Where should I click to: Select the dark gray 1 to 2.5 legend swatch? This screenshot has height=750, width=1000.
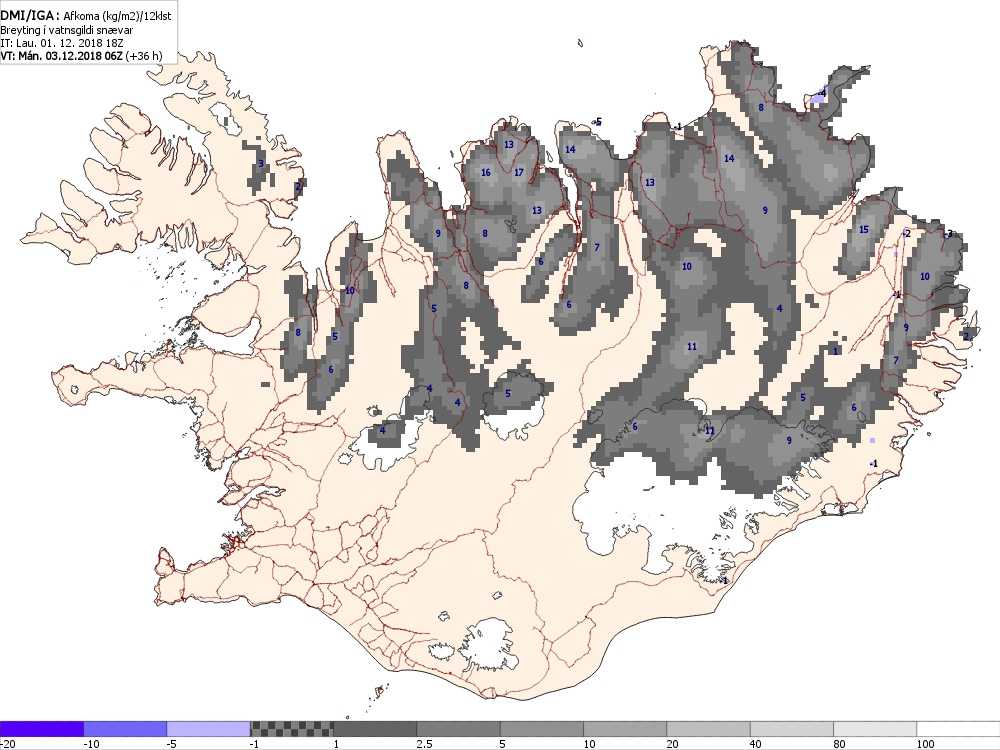click(x=375, y=729)
